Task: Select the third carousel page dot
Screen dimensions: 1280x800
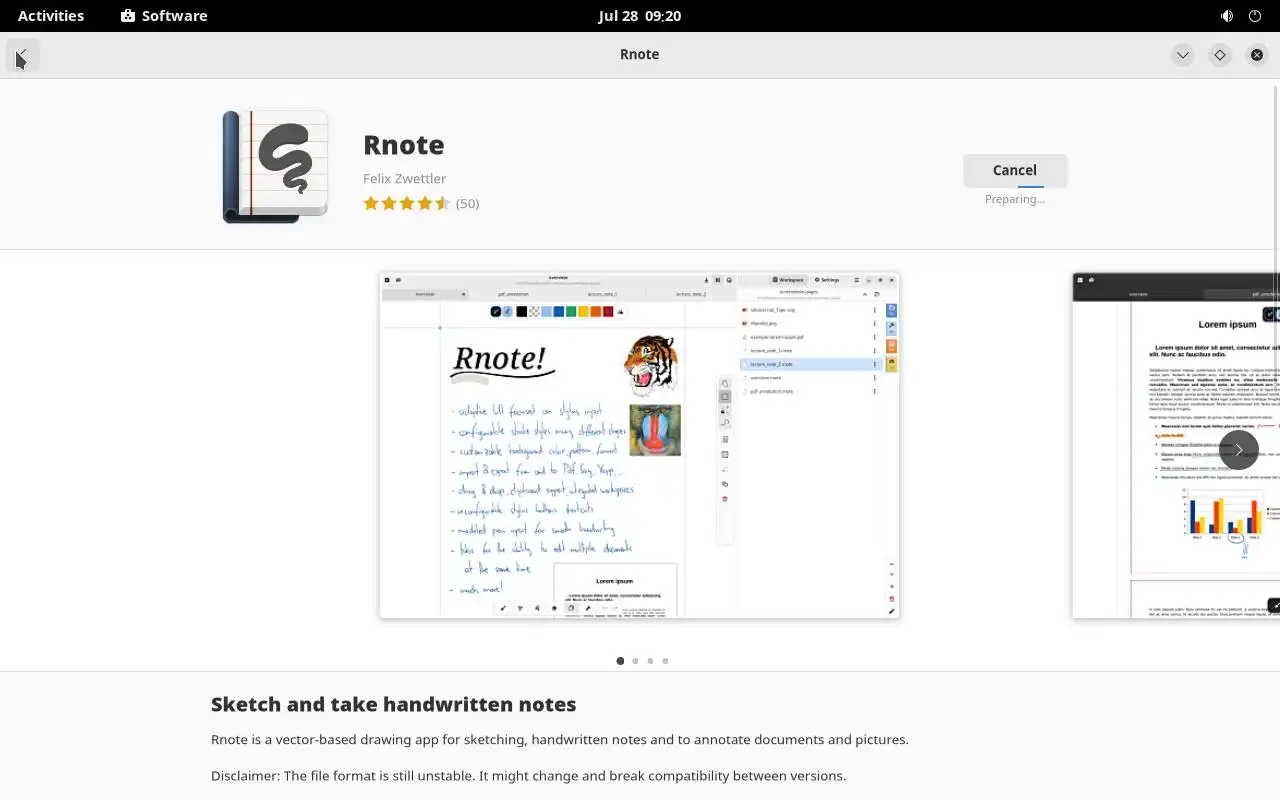Action: (650, 661)
